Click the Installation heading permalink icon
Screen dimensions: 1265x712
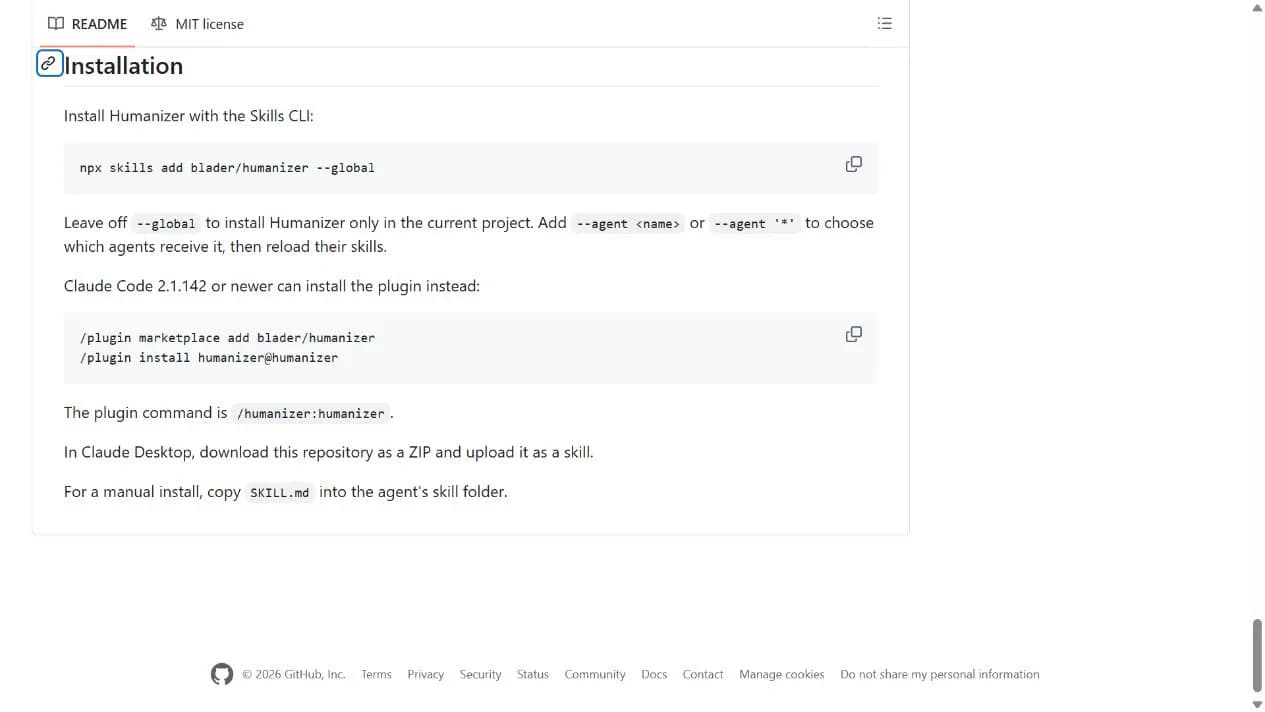click(x=49, y=63)
